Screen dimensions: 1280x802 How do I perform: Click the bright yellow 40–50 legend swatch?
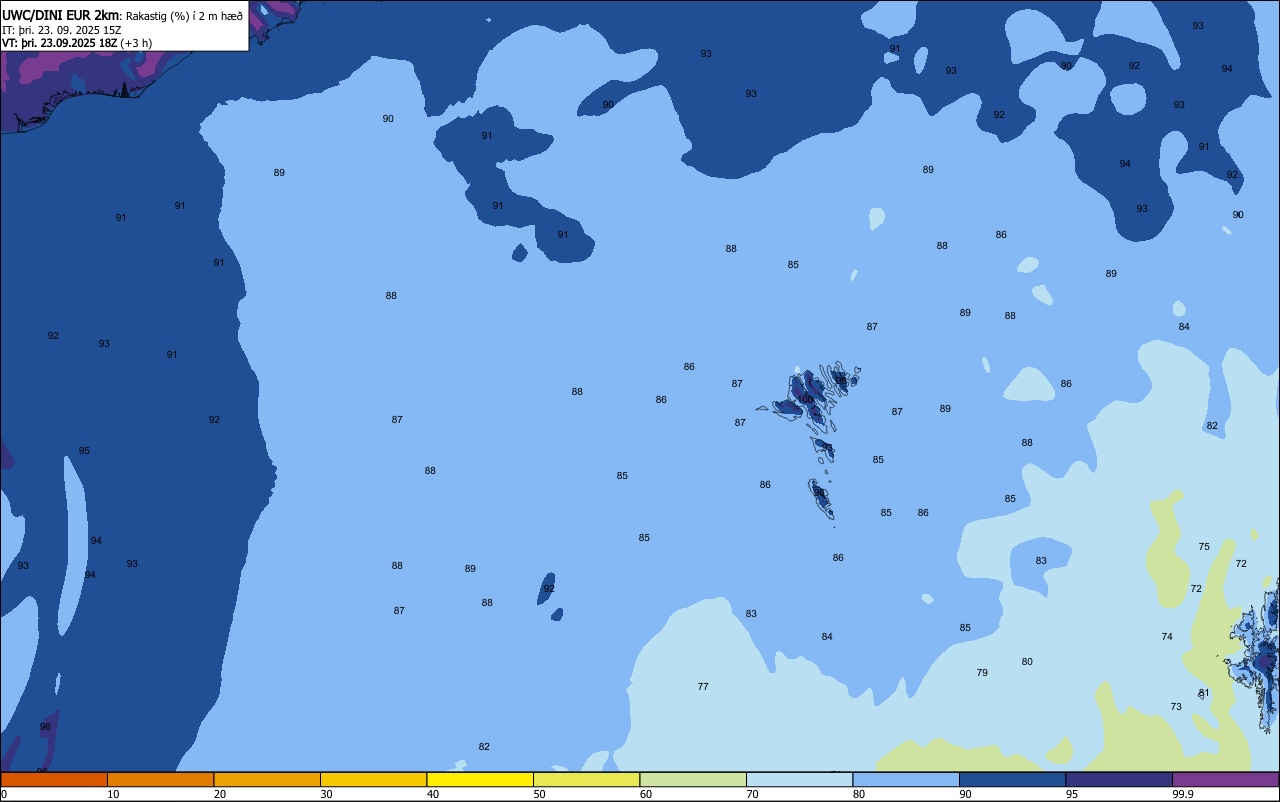pyautogui.click(x=480, y=779)
